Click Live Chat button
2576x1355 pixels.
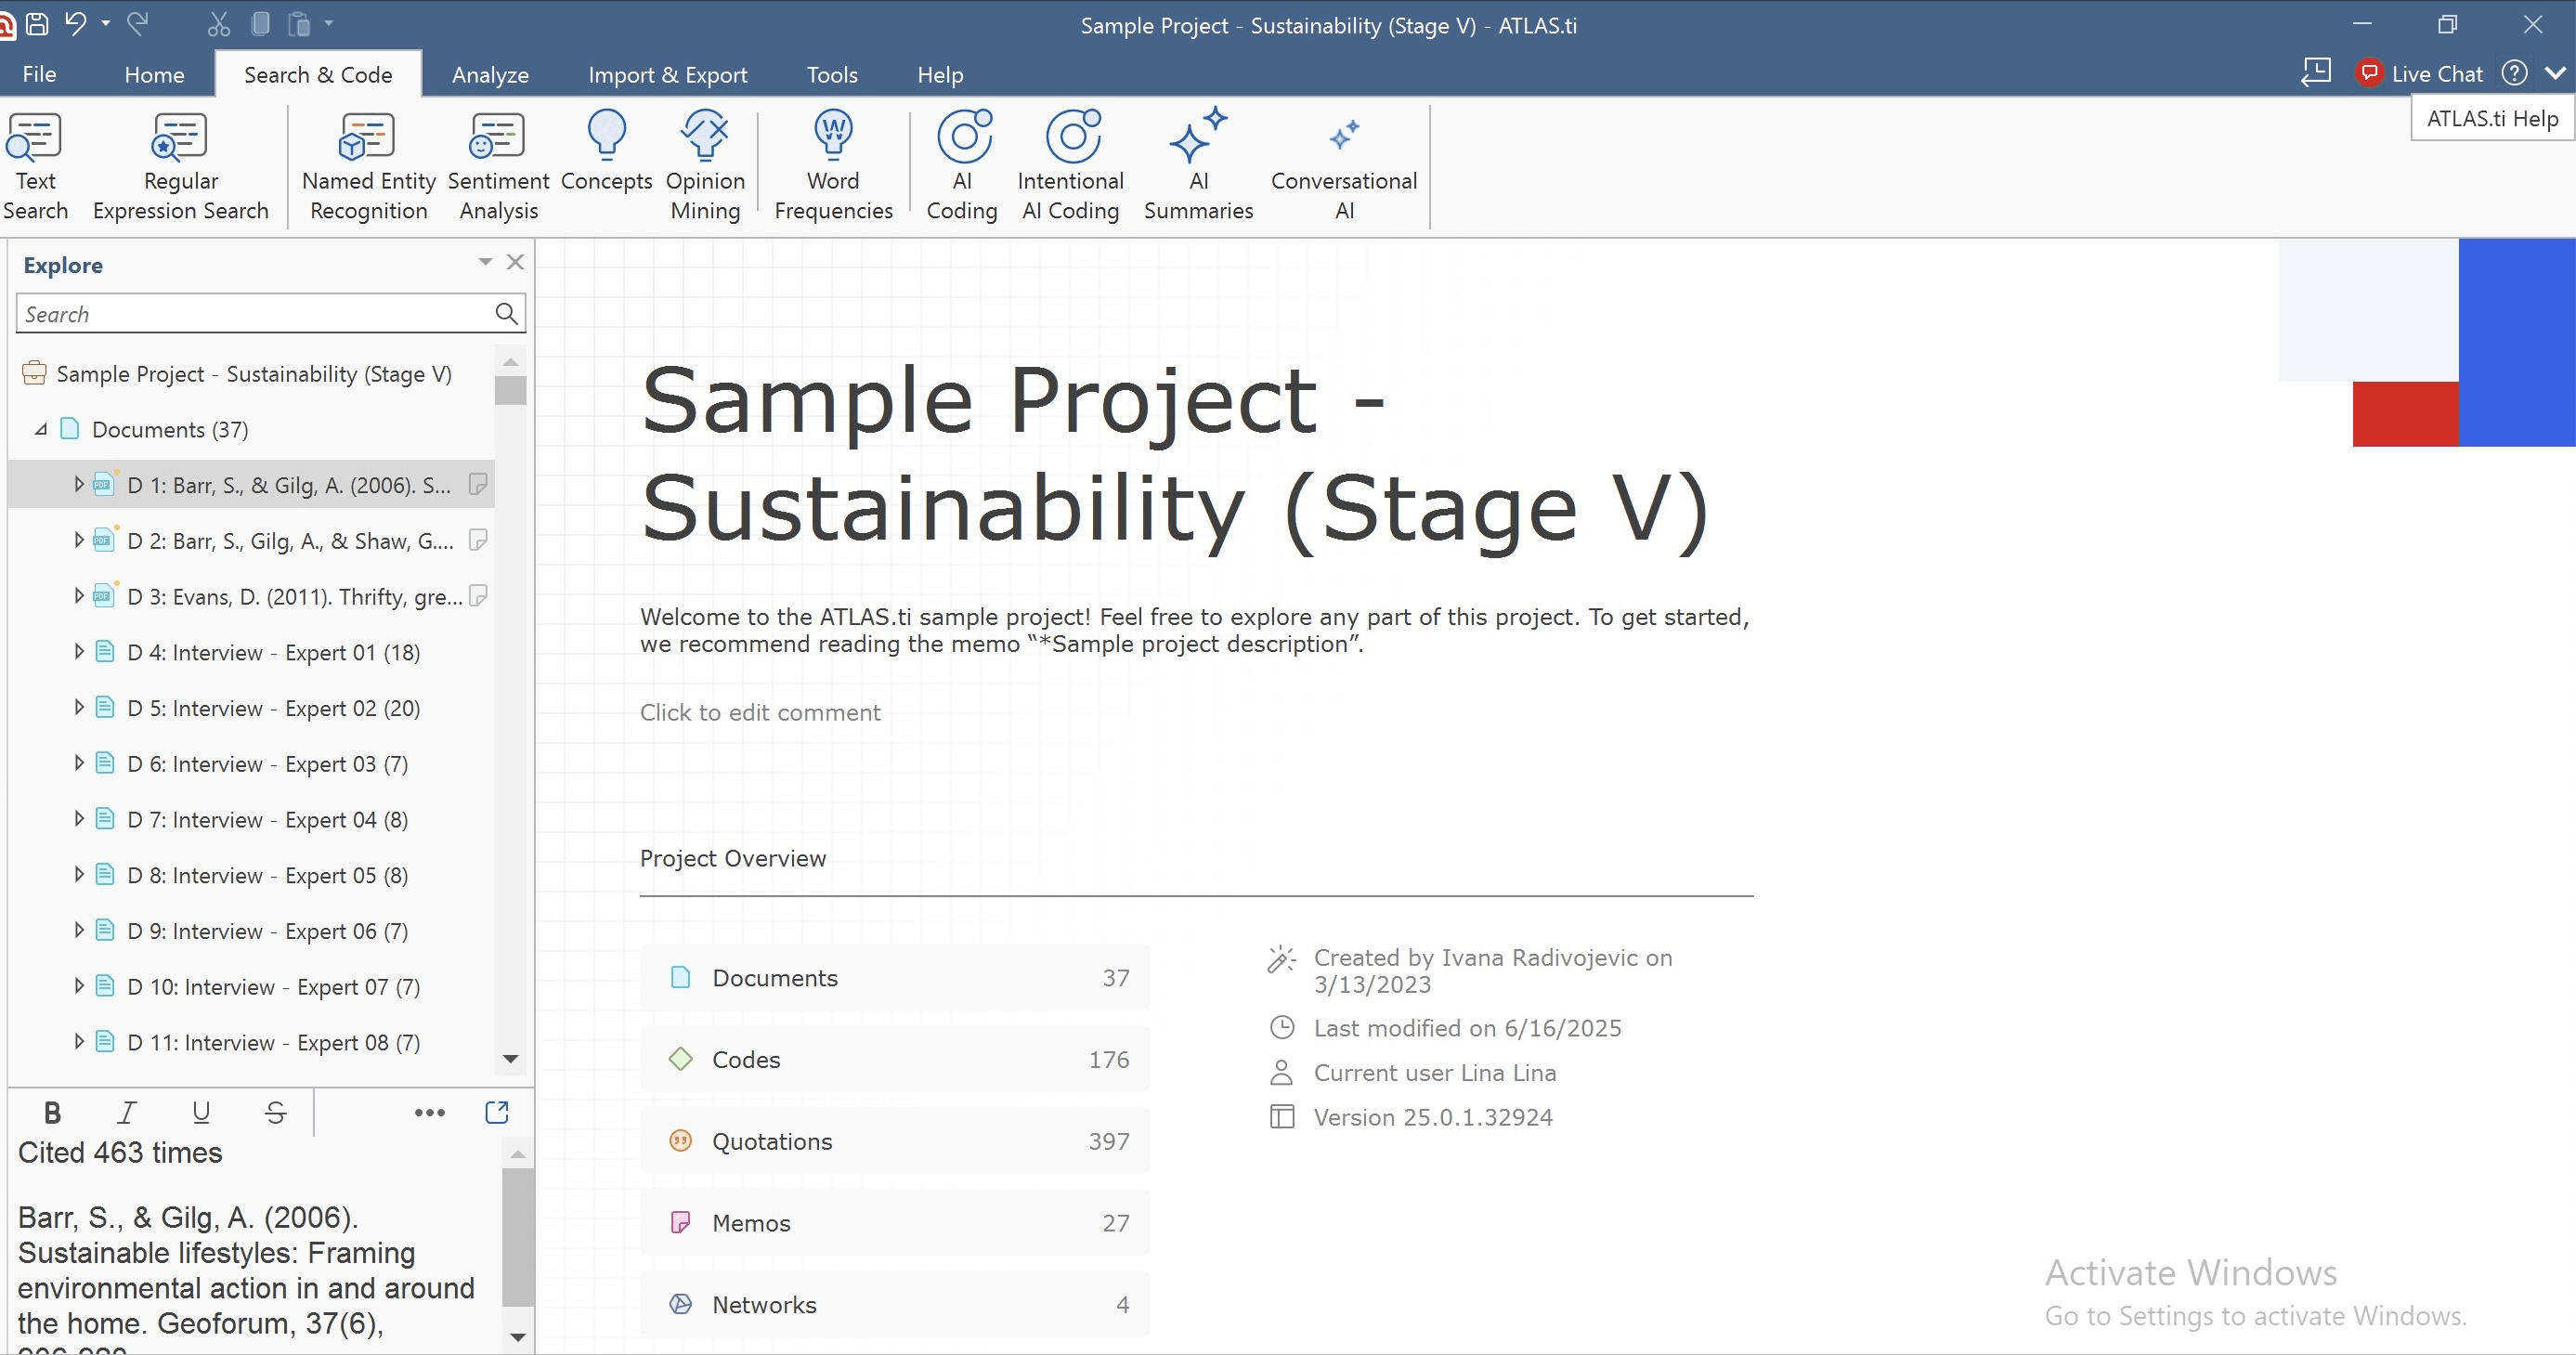(x=2420, y=74)
